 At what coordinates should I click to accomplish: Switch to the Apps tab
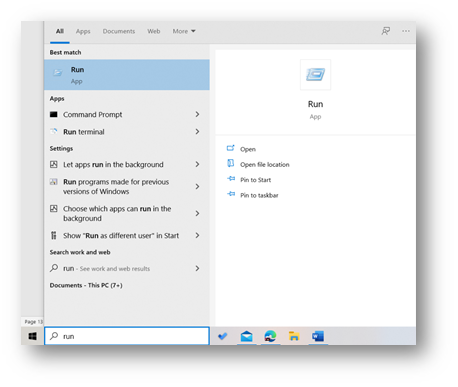tap(83, 31)
